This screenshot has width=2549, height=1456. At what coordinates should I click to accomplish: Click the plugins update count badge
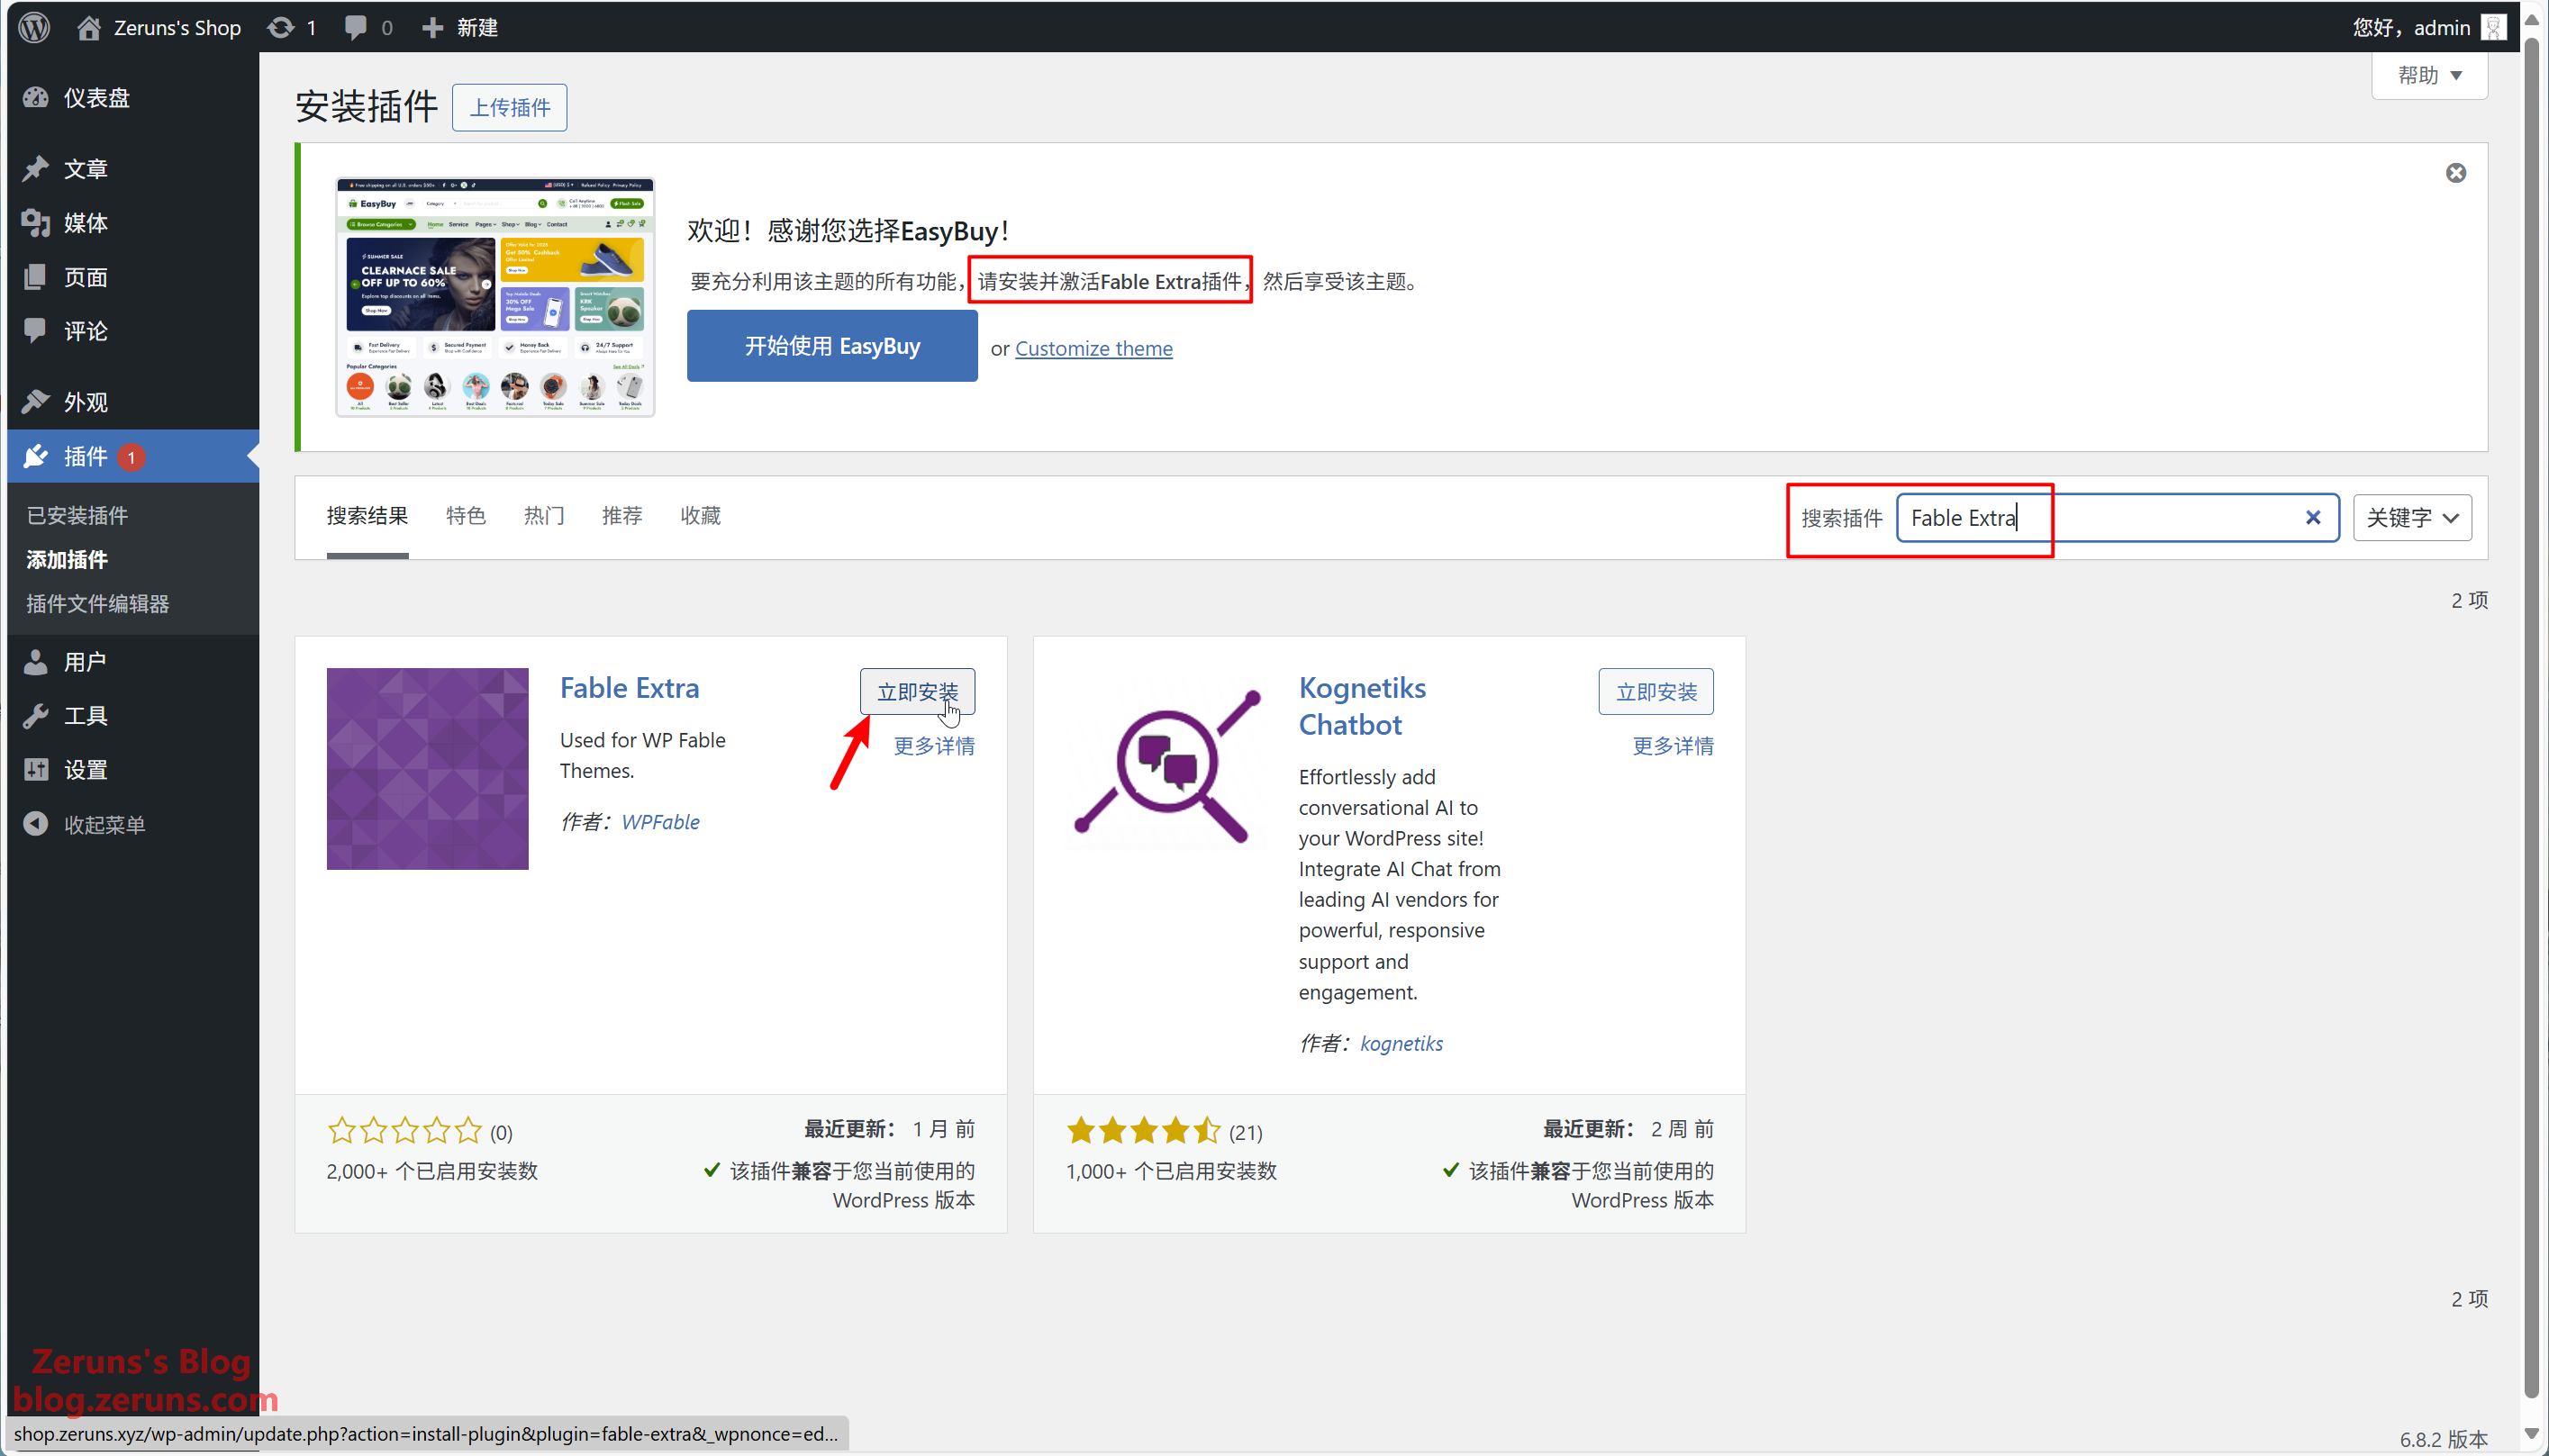tap(131, 457)
